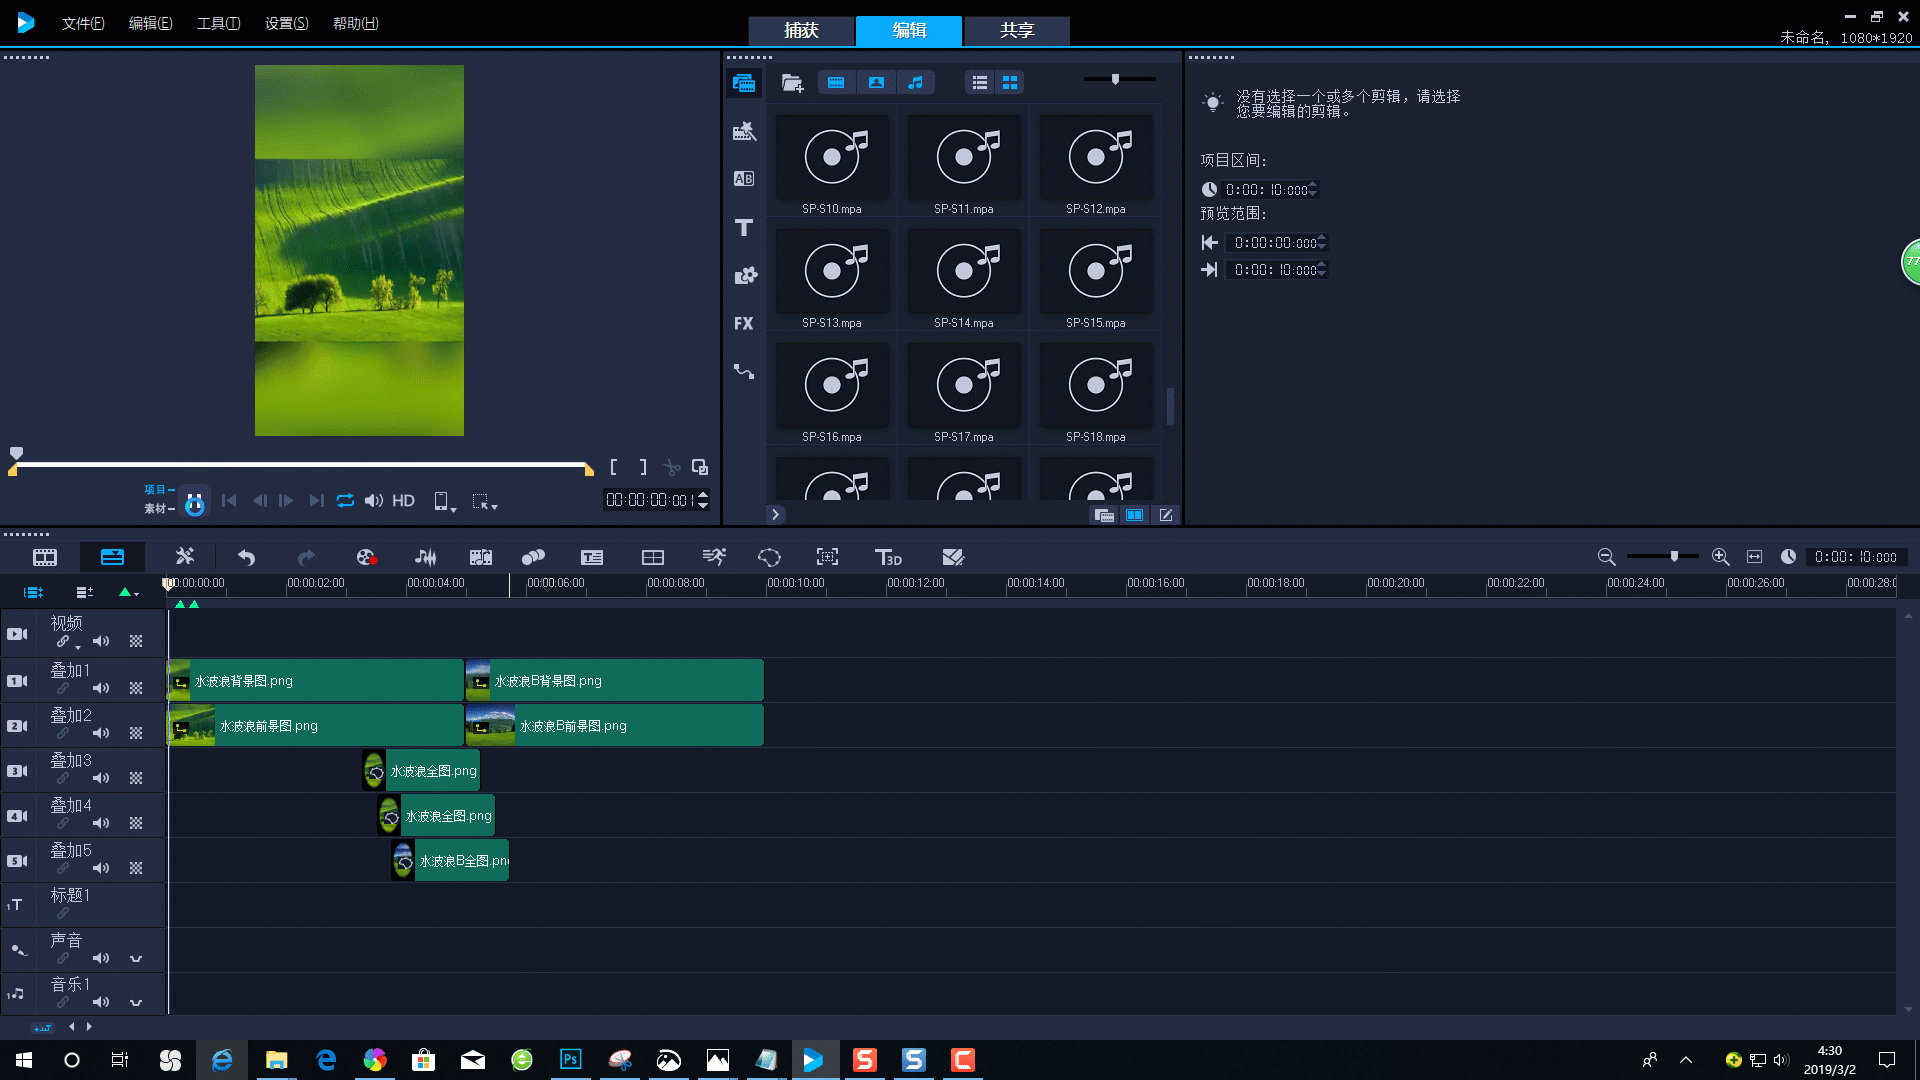
Task: Toggle repeat loop playback
Action: pyautogui.click(x=345, y=500)
